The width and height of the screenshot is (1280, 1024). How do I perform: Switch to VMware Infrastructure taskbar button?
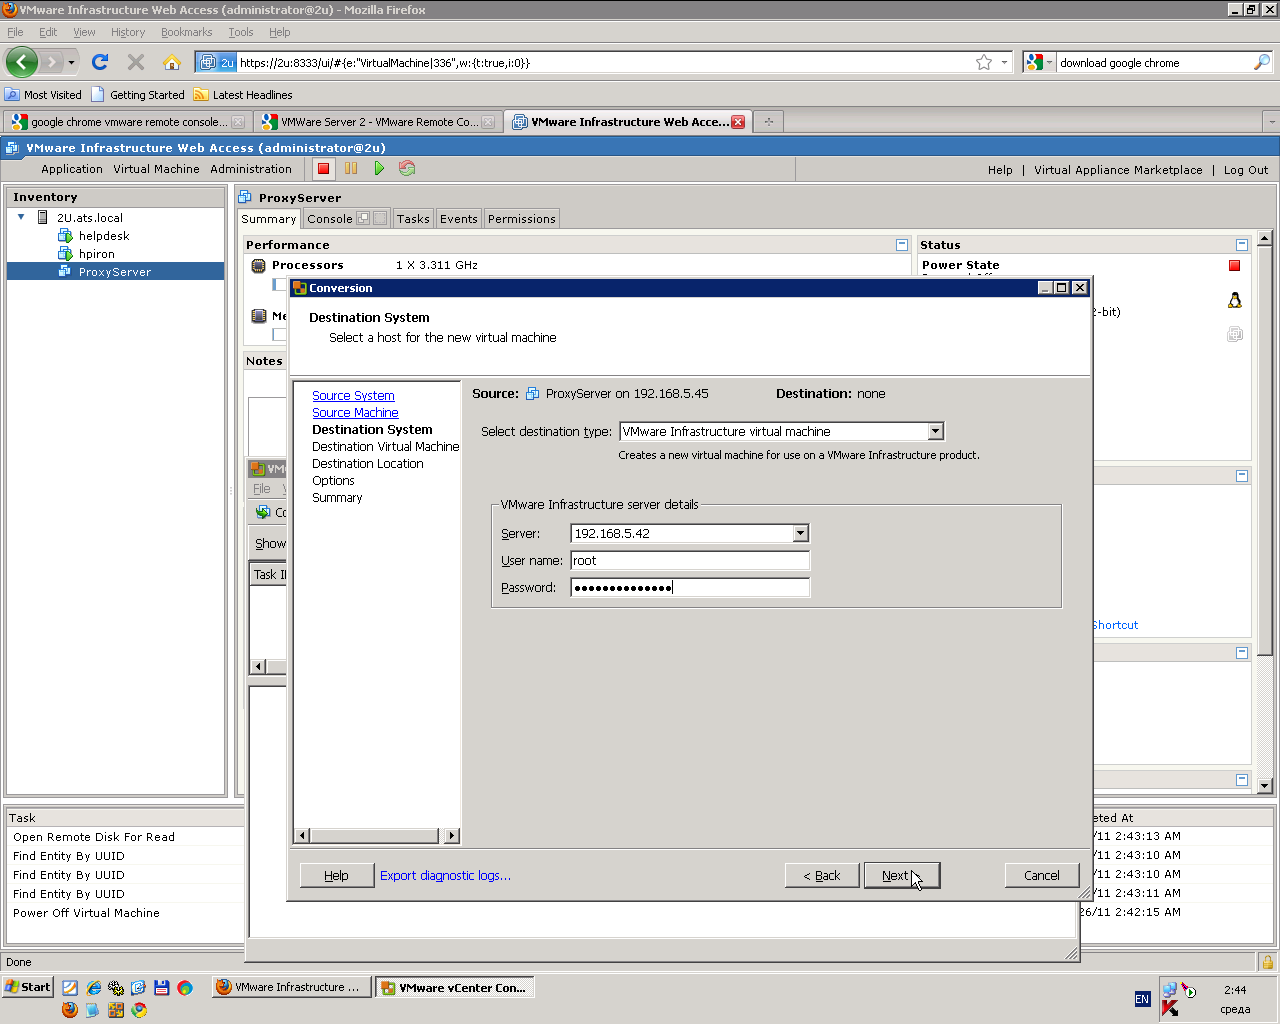coord(290,987)
